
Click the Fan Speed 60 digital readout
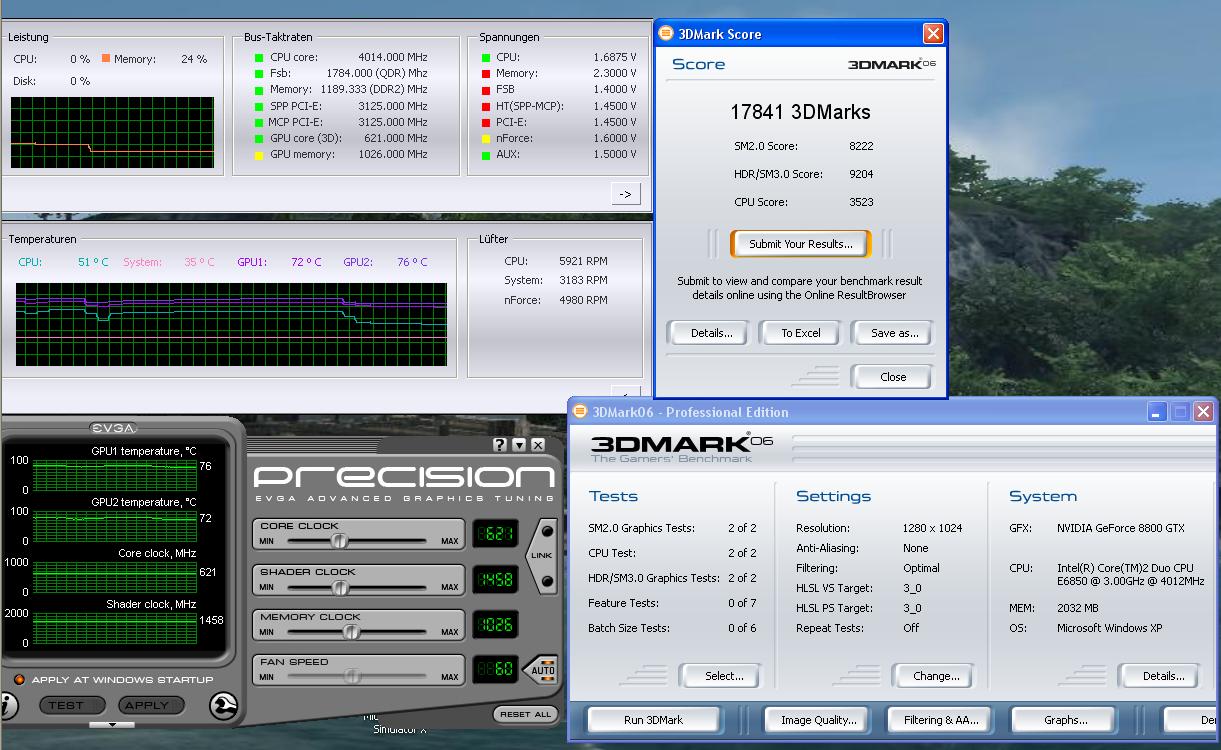[495, 669]
